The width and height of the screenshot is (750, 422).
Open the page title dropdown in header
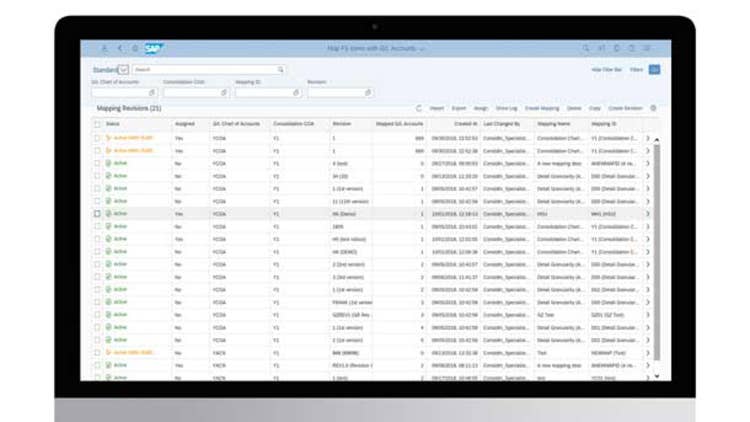(423, 48)
